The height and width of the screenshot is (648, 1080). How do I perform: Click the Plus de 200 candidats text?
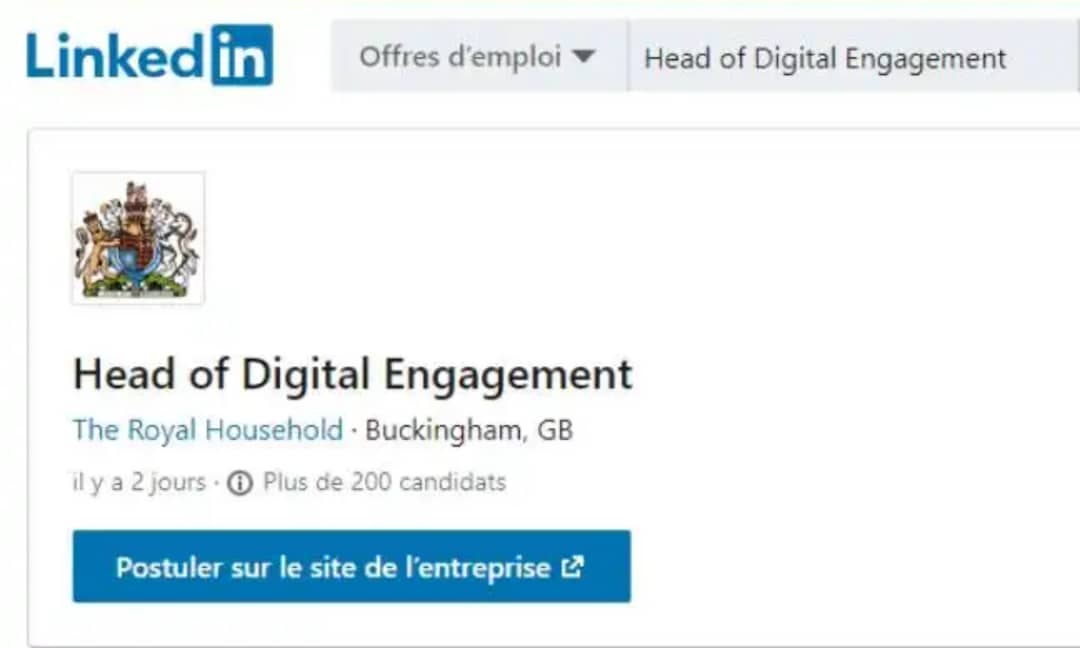pos(384,481)
